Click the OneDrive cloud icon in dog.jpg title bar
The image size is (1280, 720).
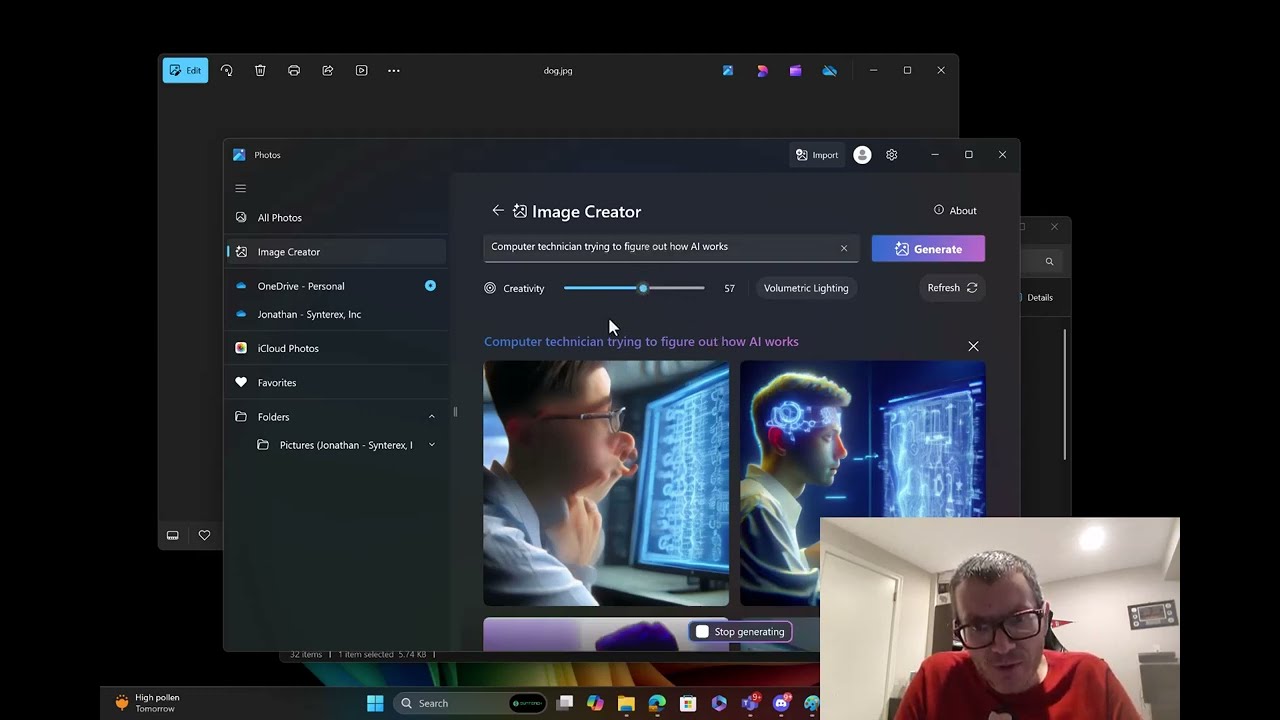click(x=829, y=71)
